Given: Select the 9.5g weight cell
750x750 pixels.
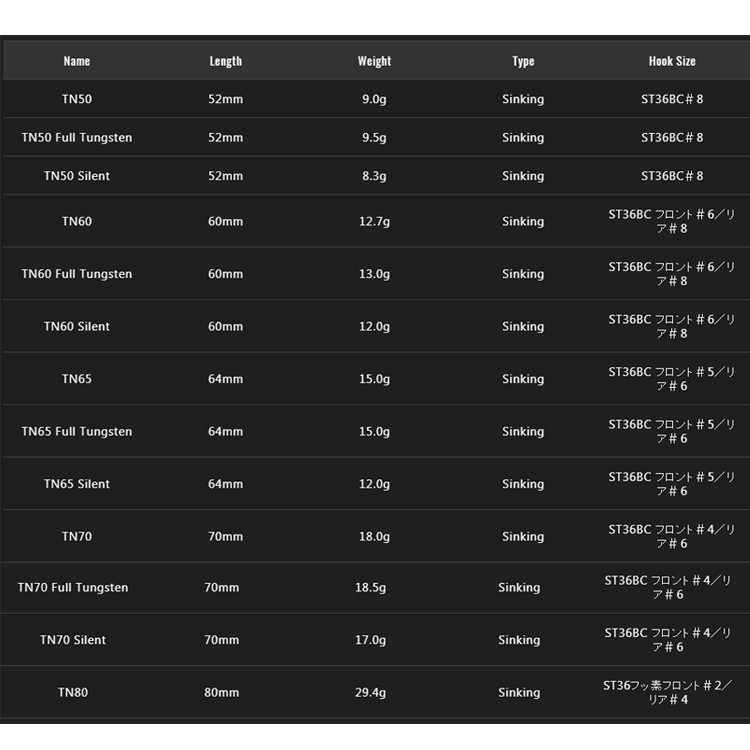Looking at the screenshot, I should tap(374, 138).
